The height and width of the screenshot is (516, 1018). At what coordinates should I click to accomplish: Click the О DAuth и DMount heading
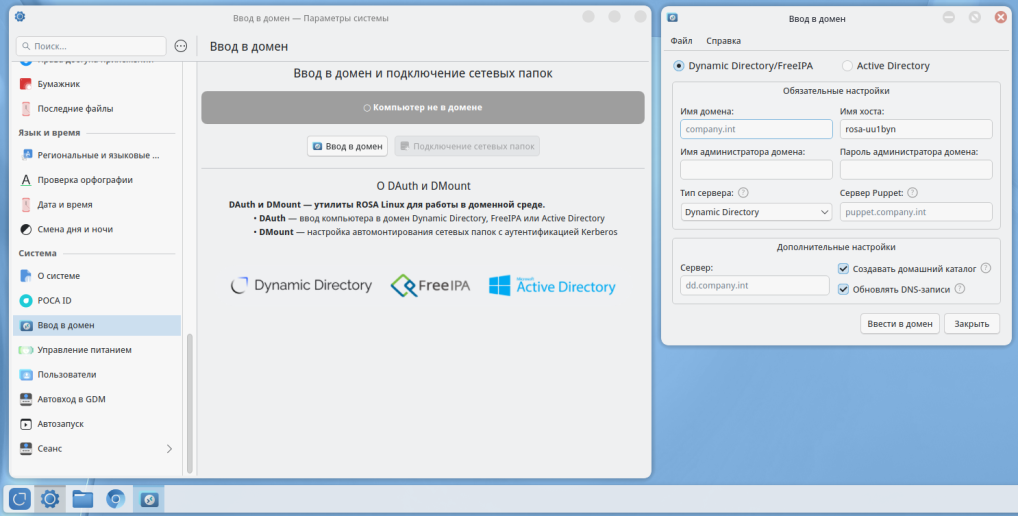coord(423,186)
